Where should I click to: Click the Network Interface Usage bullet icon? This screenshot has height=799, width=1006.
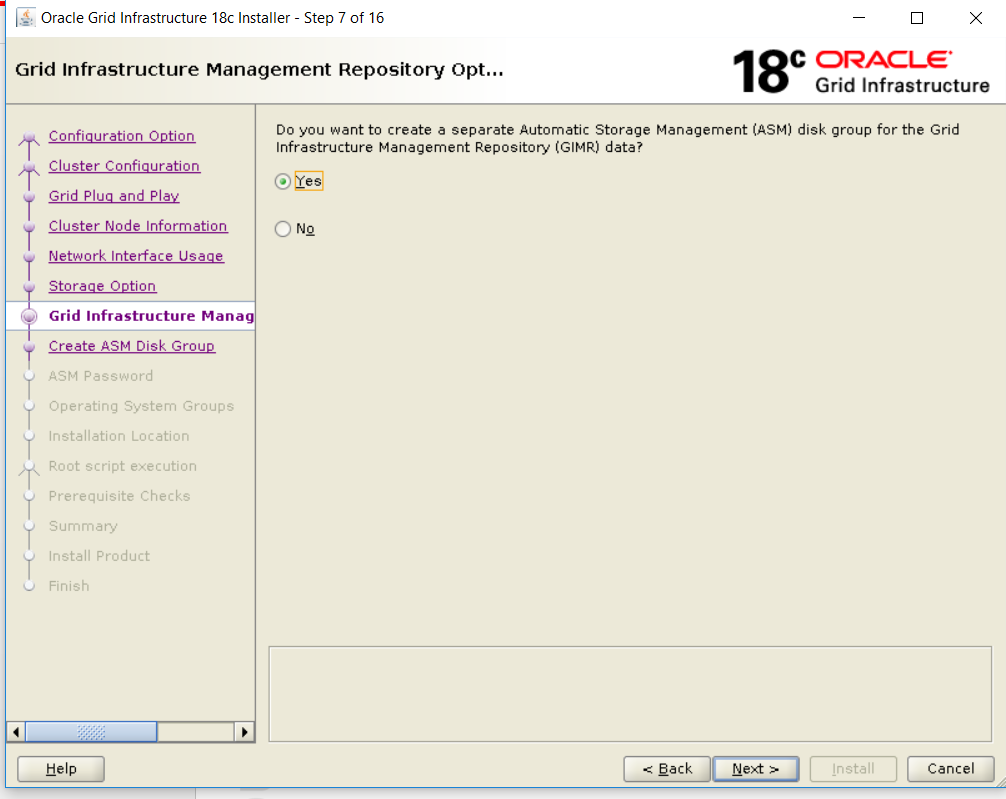29,257
